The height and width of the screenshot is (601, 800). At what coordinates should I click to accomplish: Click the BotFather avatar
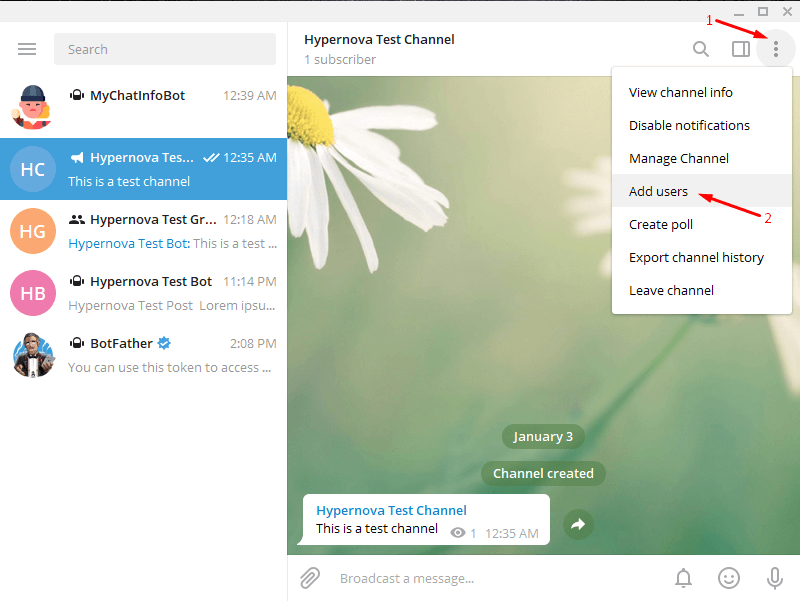[33, 355]
